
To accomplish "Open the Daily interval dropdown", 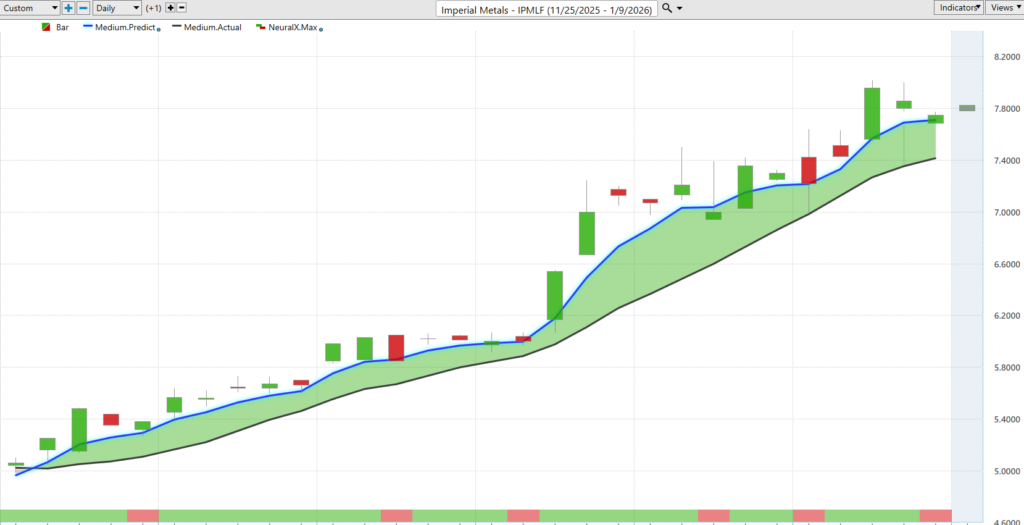I will tap(116, 8).
